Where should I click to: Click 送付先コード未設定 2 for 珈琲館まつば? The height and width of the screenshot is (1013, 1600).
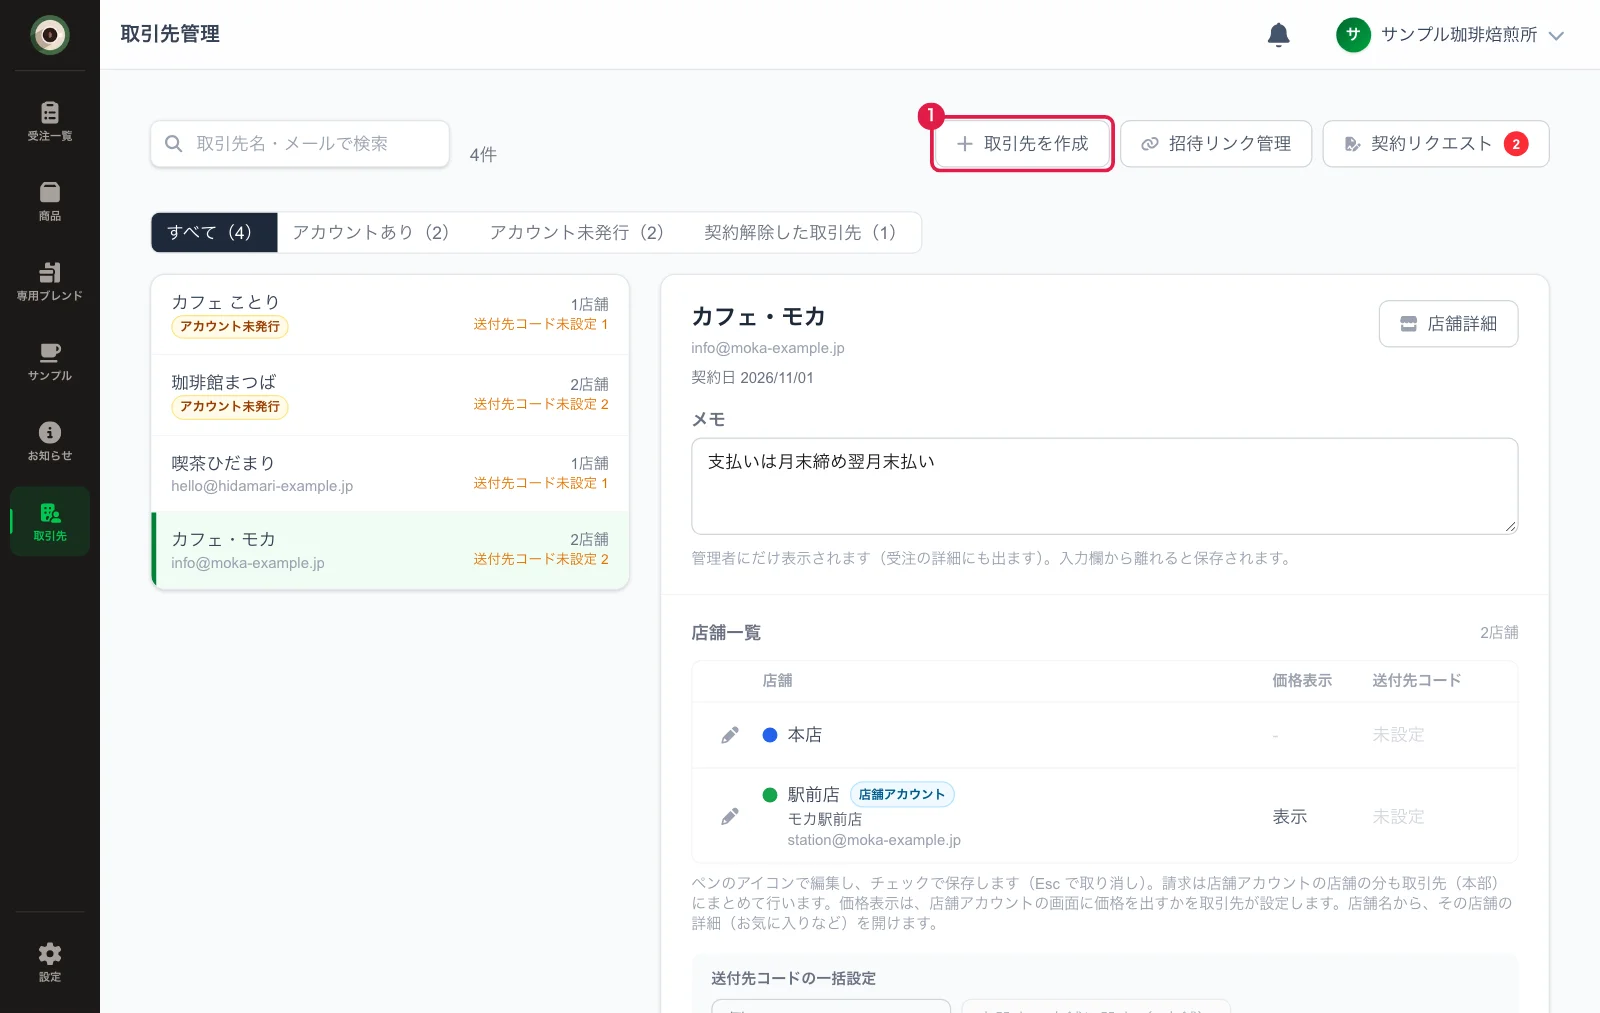coord(541,404)
